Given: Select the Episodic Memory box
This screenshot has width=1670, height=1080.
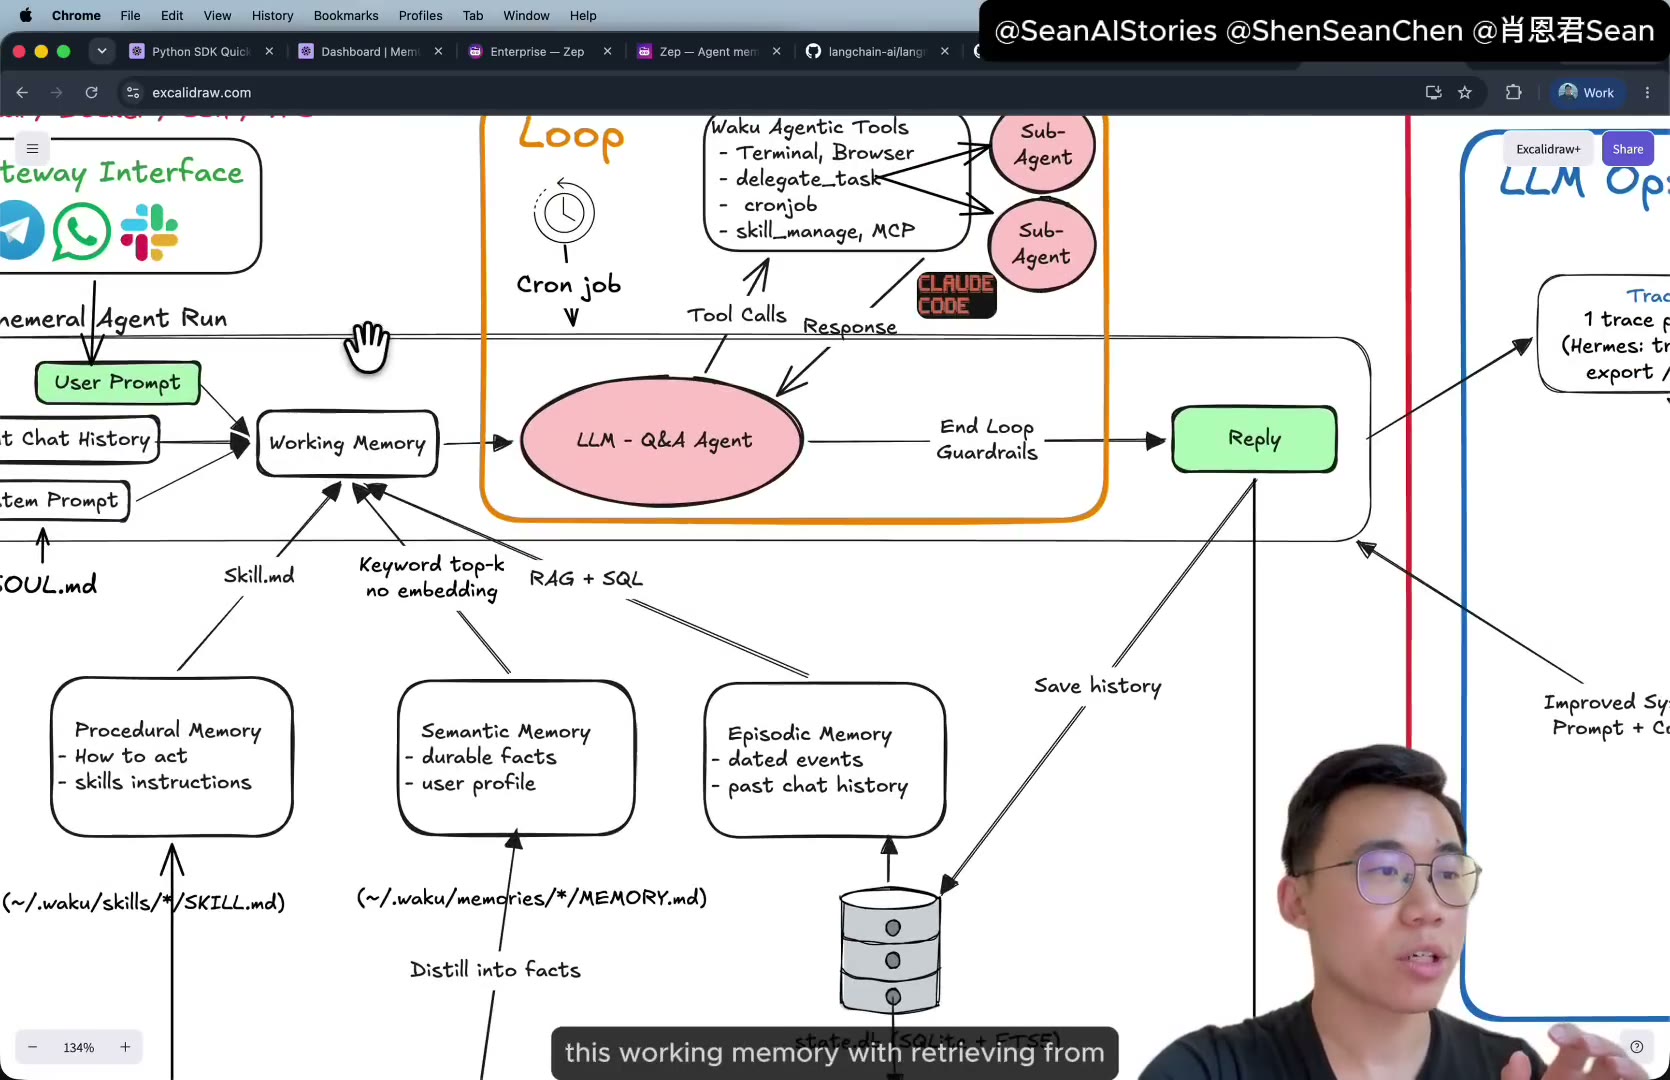Looking at the screenshot, I should coord(825,760).
